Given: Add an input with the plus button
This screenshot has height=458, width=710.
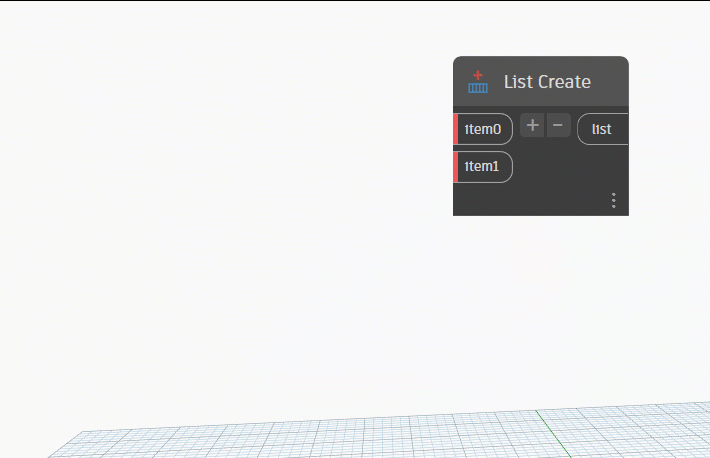Looking at the screenshot, I should click(533, 126).
